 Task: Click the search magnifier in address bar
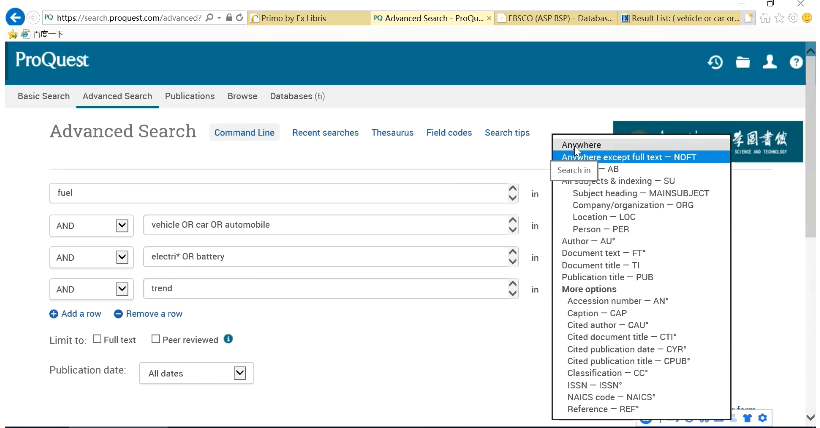click(x=209, y=17)
